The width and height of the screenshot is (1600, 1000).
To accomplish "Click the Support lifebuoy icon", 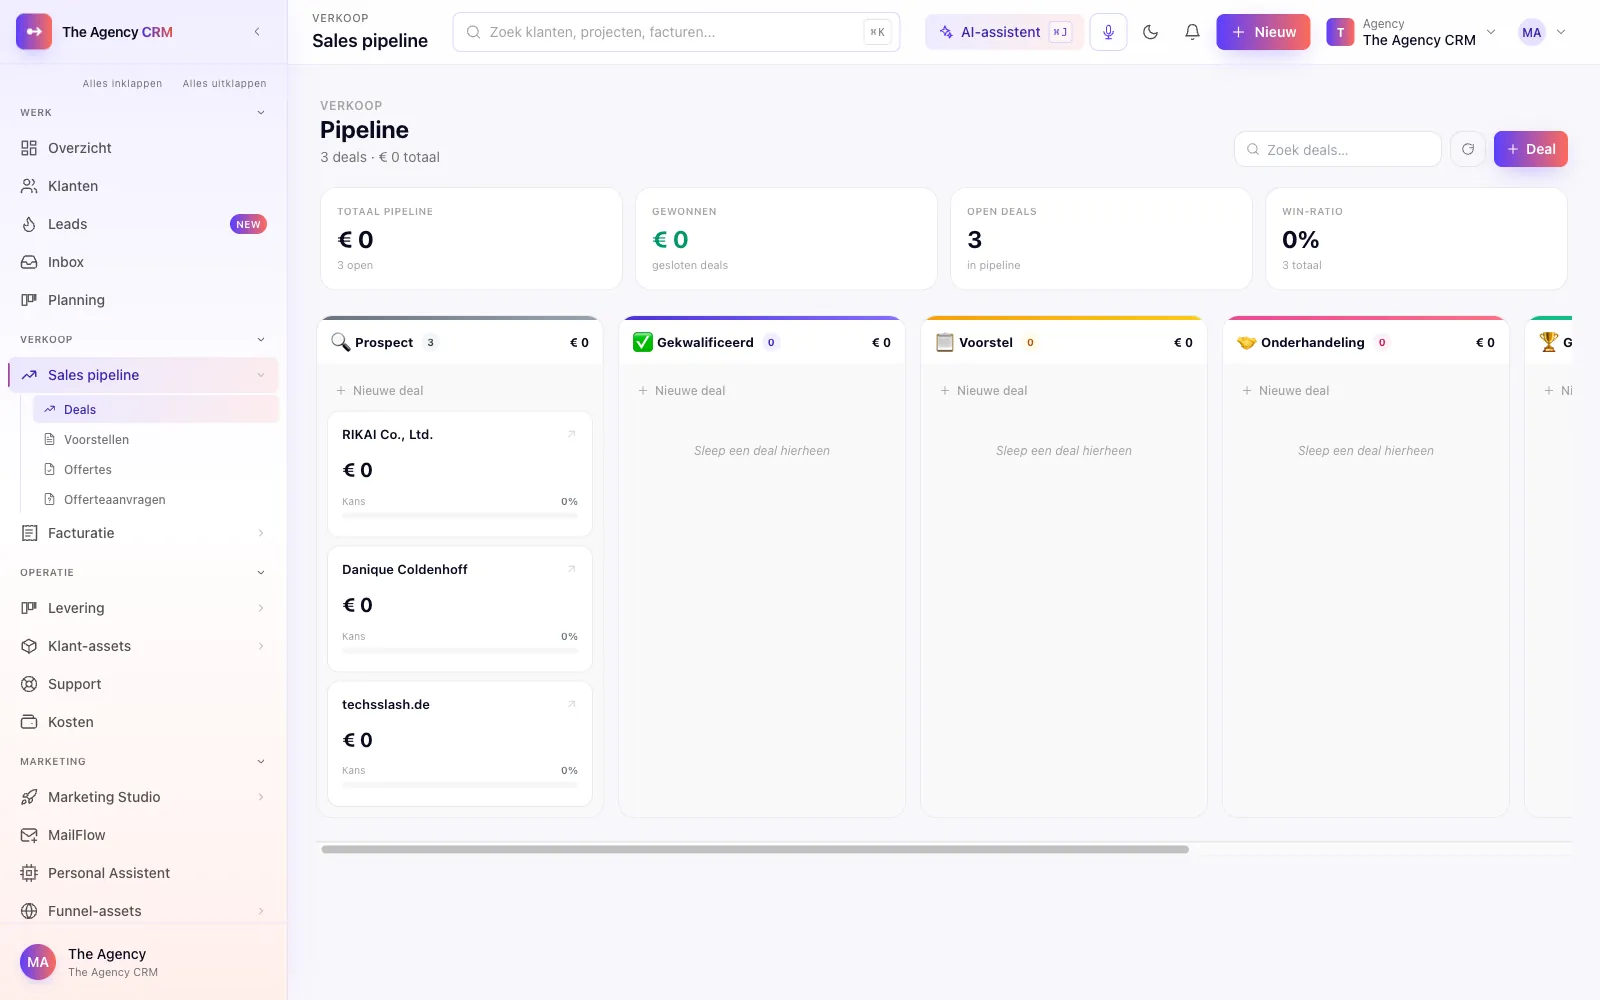I will click(x=29, y=684).
